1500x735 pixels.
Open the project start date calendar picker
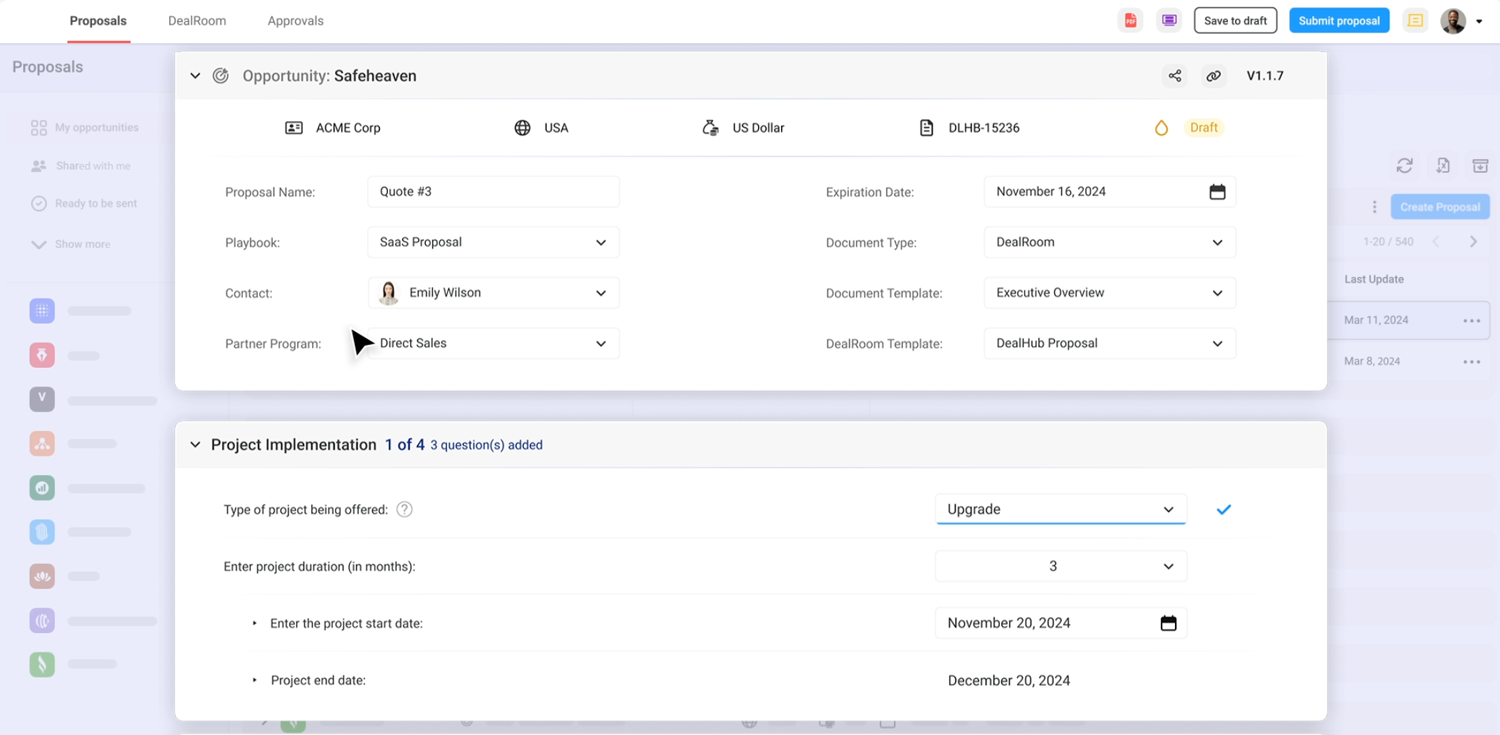[x=1169, y=622]
